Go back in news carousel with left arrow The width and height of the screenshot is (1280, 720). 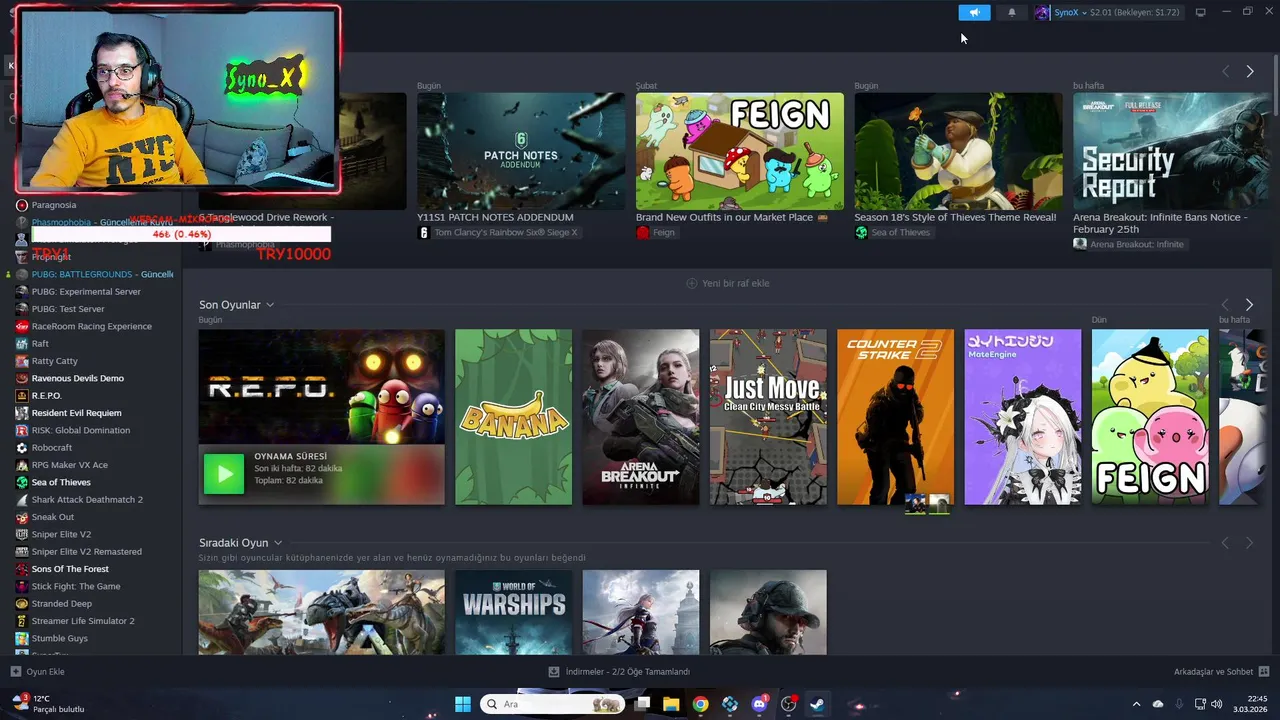click(x=1225, y=71)
